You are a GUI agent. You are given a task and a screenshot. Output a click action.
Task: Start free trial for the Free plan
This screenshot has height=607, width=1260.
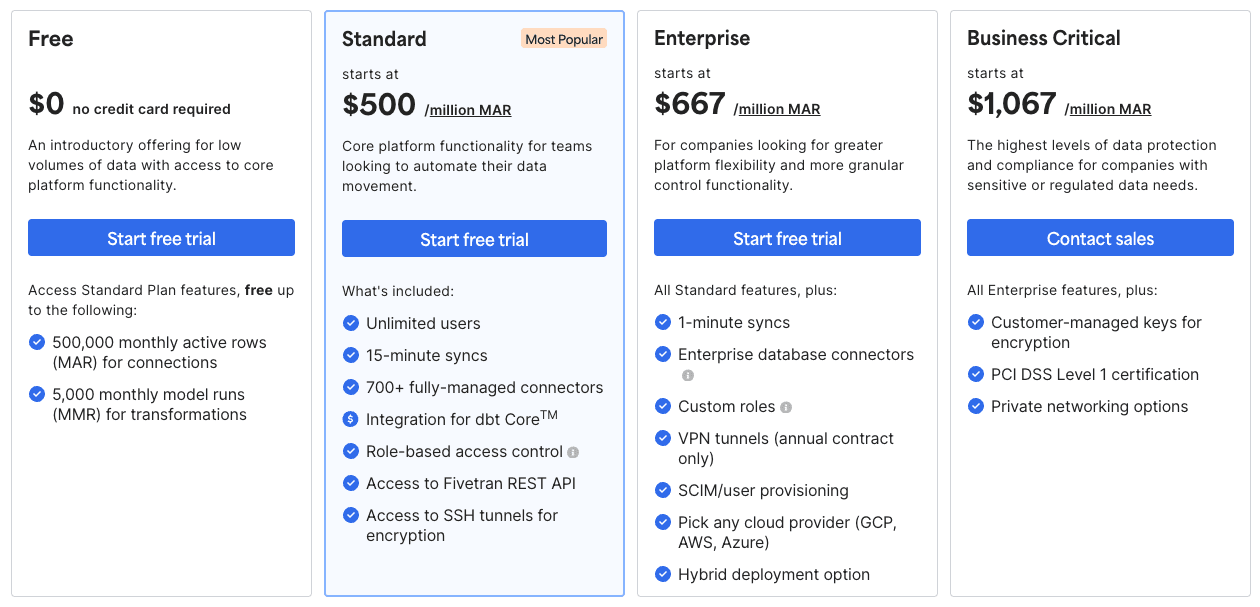161,238
